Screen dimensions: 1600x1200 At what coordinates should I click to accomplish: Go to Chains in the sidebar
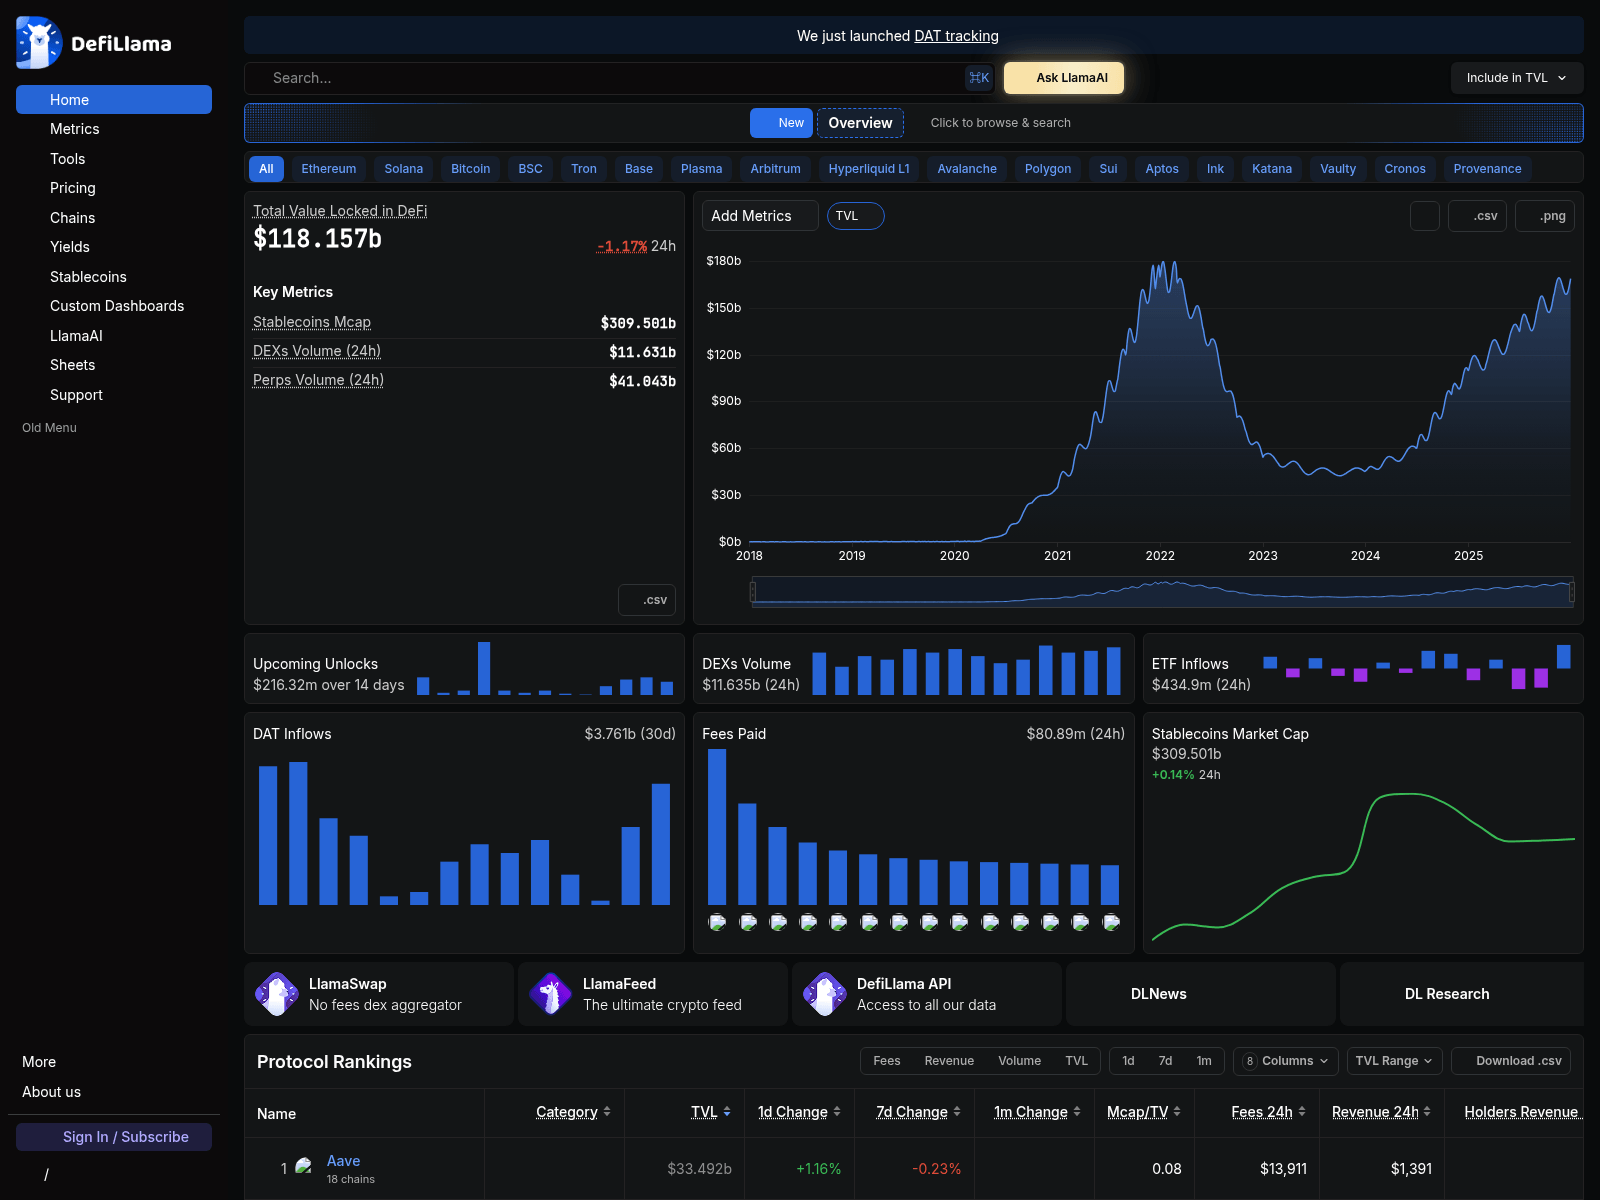[113, 218]
